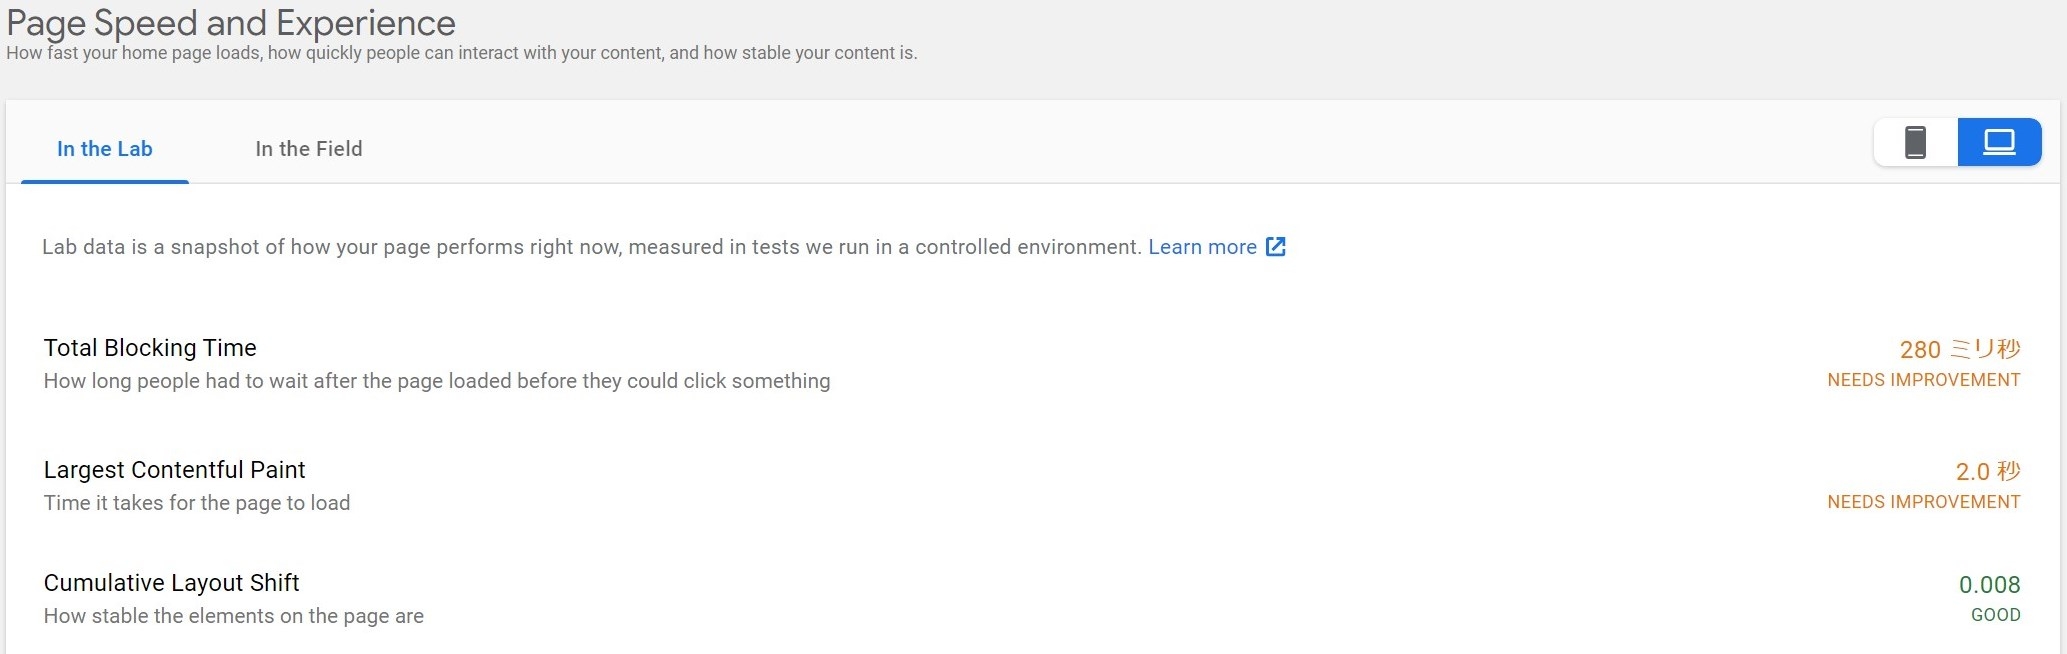The image size is (2067, 654).
Task: Open the In the Field tab
Action: 308,149
